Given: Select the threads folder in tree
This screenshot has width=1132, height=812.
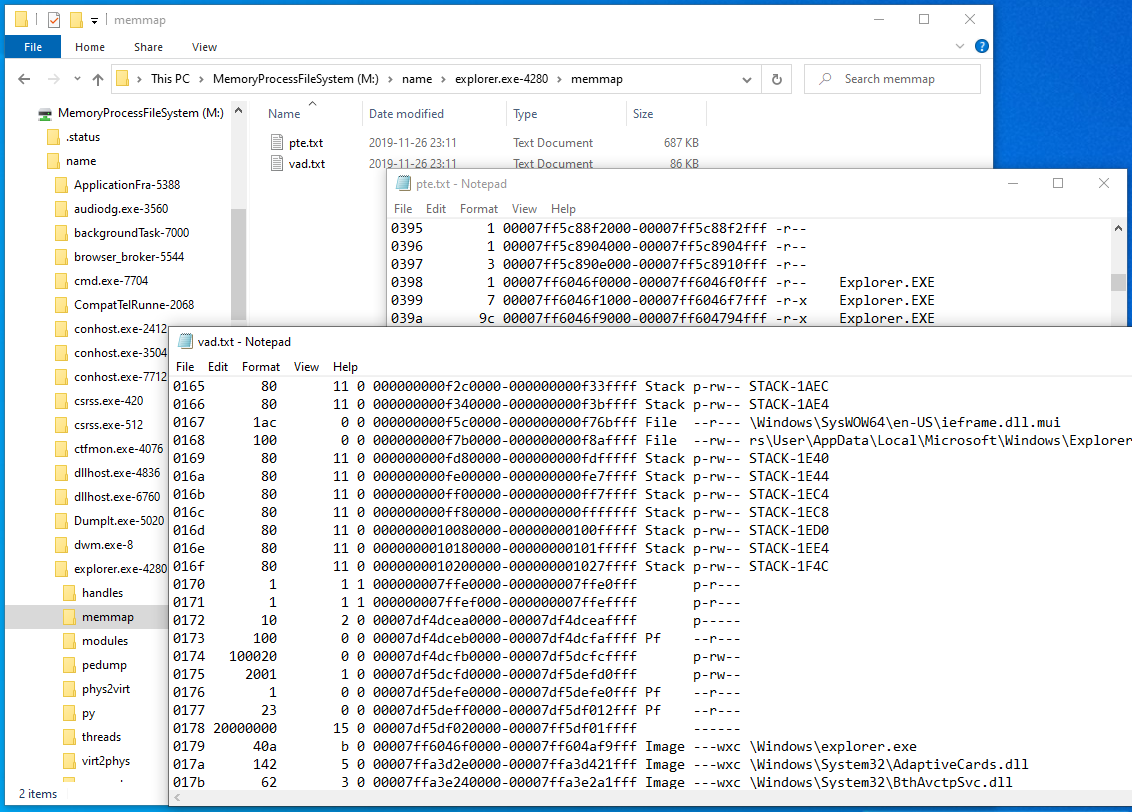Looking at the screenshot, I should (101, 737).
